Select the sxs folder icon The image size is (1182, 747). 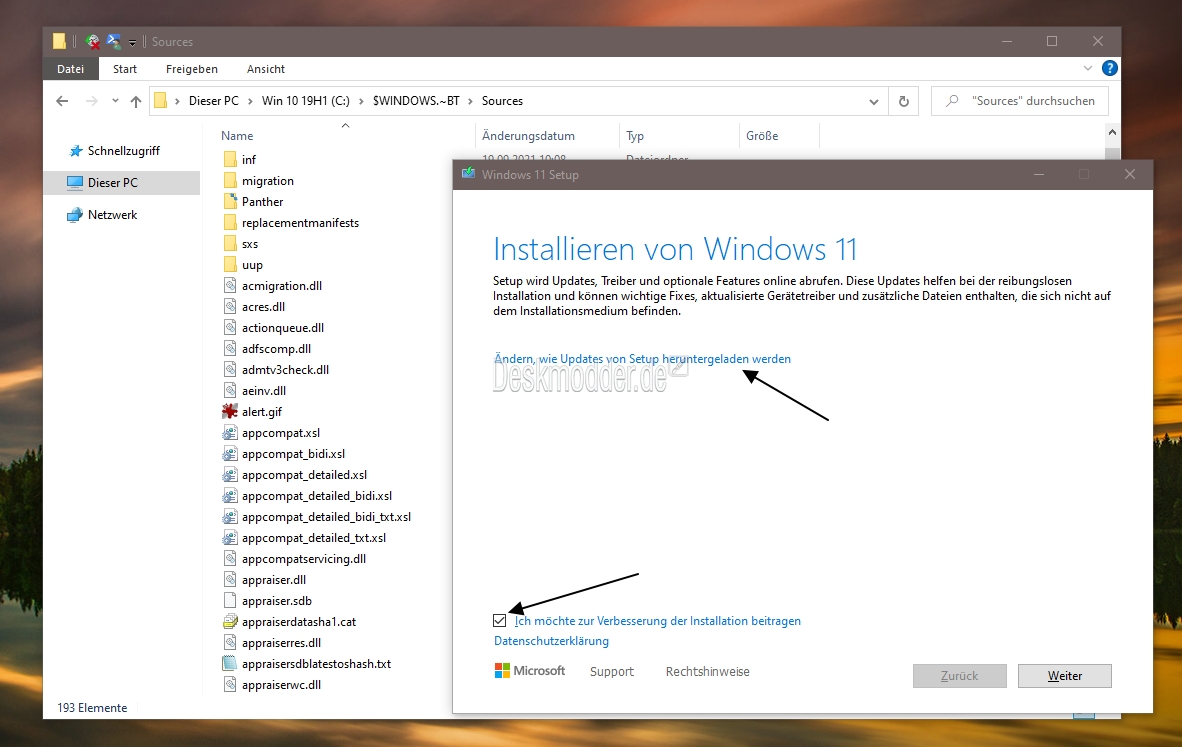[230, 243]
